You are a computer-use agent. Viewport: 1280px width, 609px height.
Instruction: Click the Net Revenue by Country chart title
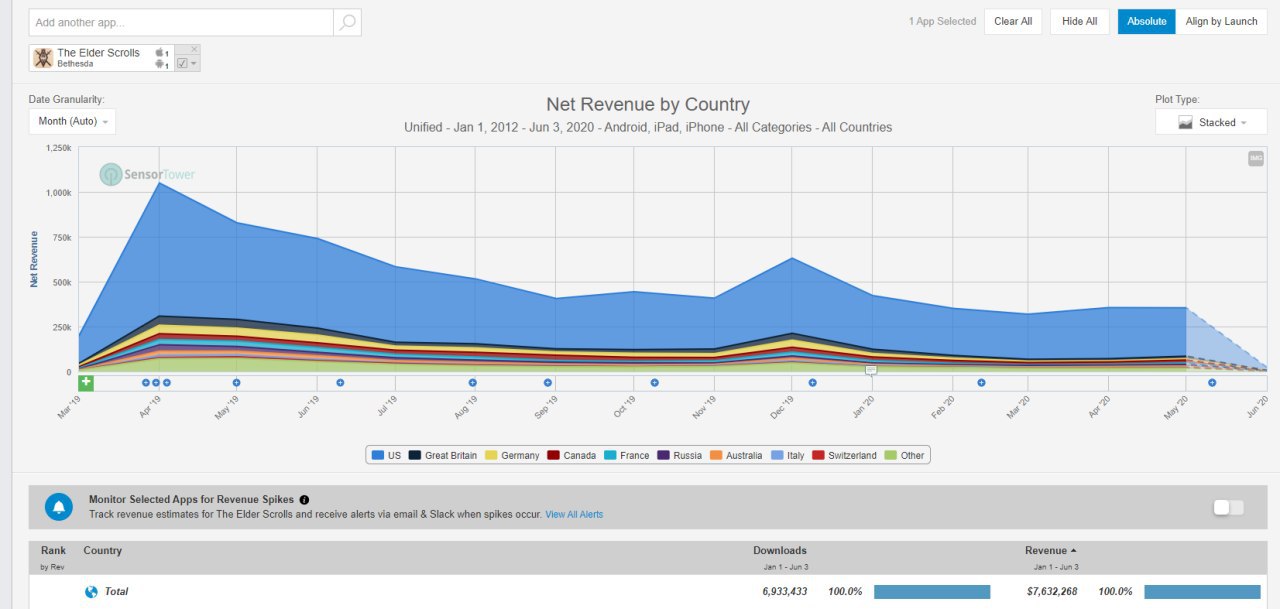pyautogui.click(x=648, y=104)
